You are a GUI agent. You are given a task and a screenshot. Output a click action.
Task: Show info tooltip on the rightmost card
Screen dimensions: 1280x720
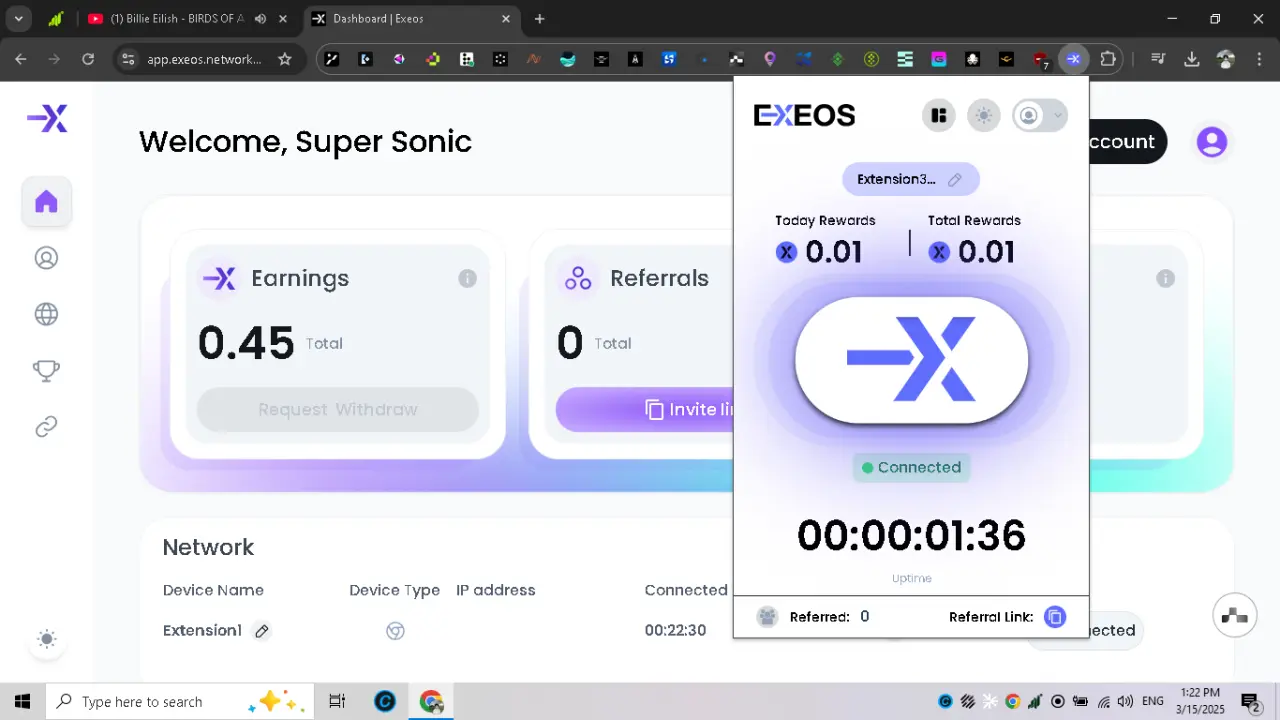pyautogui.click(x=1165, y=278)
